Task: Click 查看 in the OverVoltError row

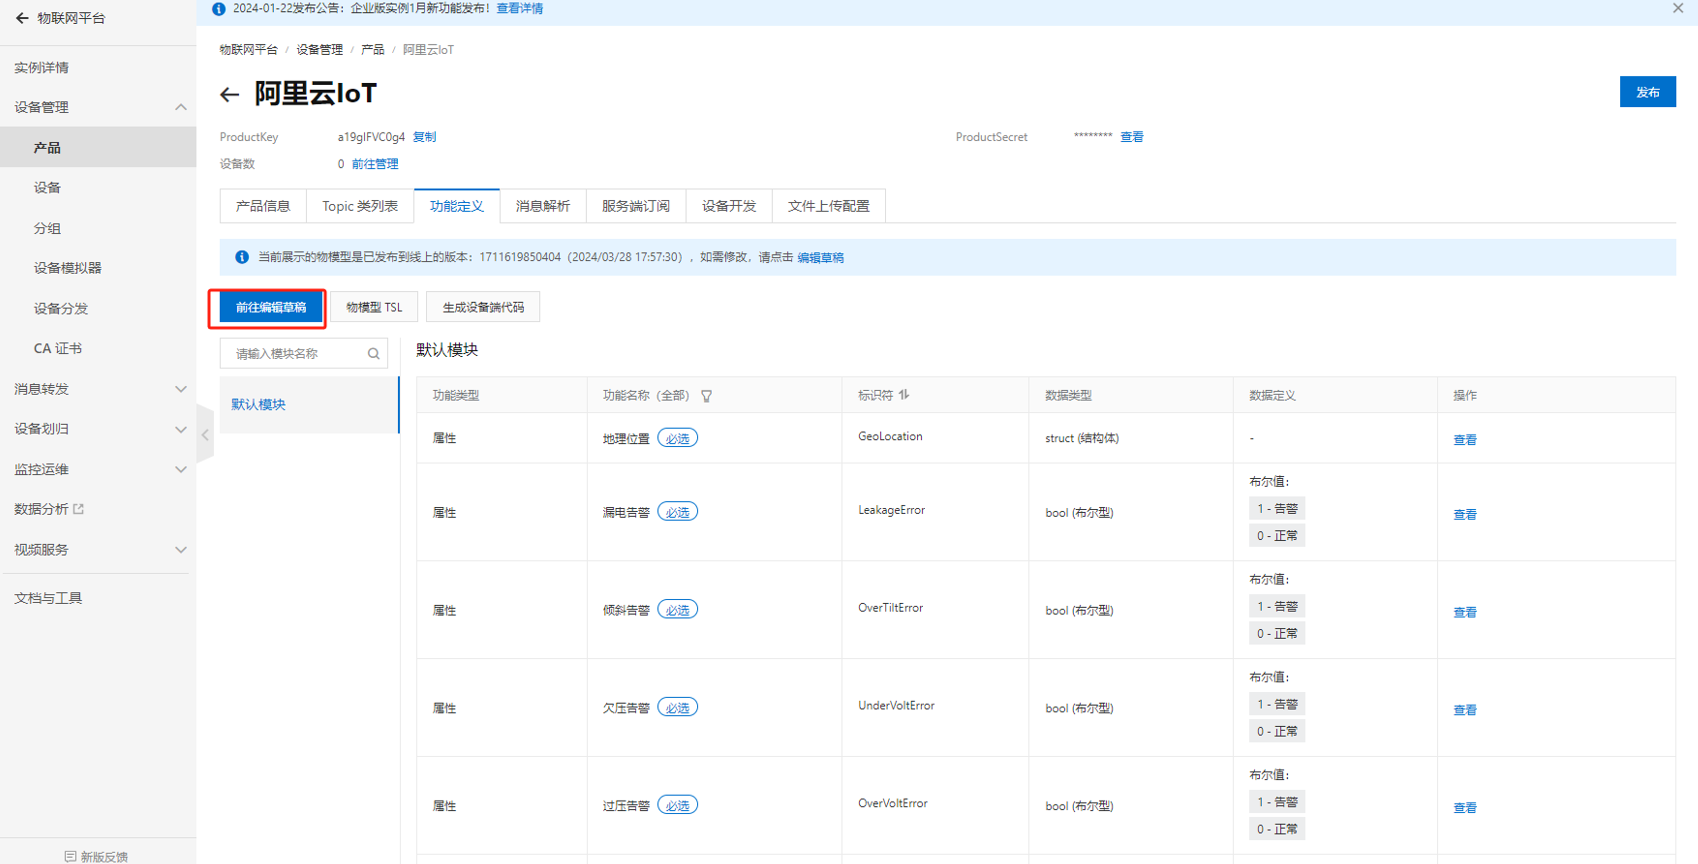Action: coord(1465,808)
